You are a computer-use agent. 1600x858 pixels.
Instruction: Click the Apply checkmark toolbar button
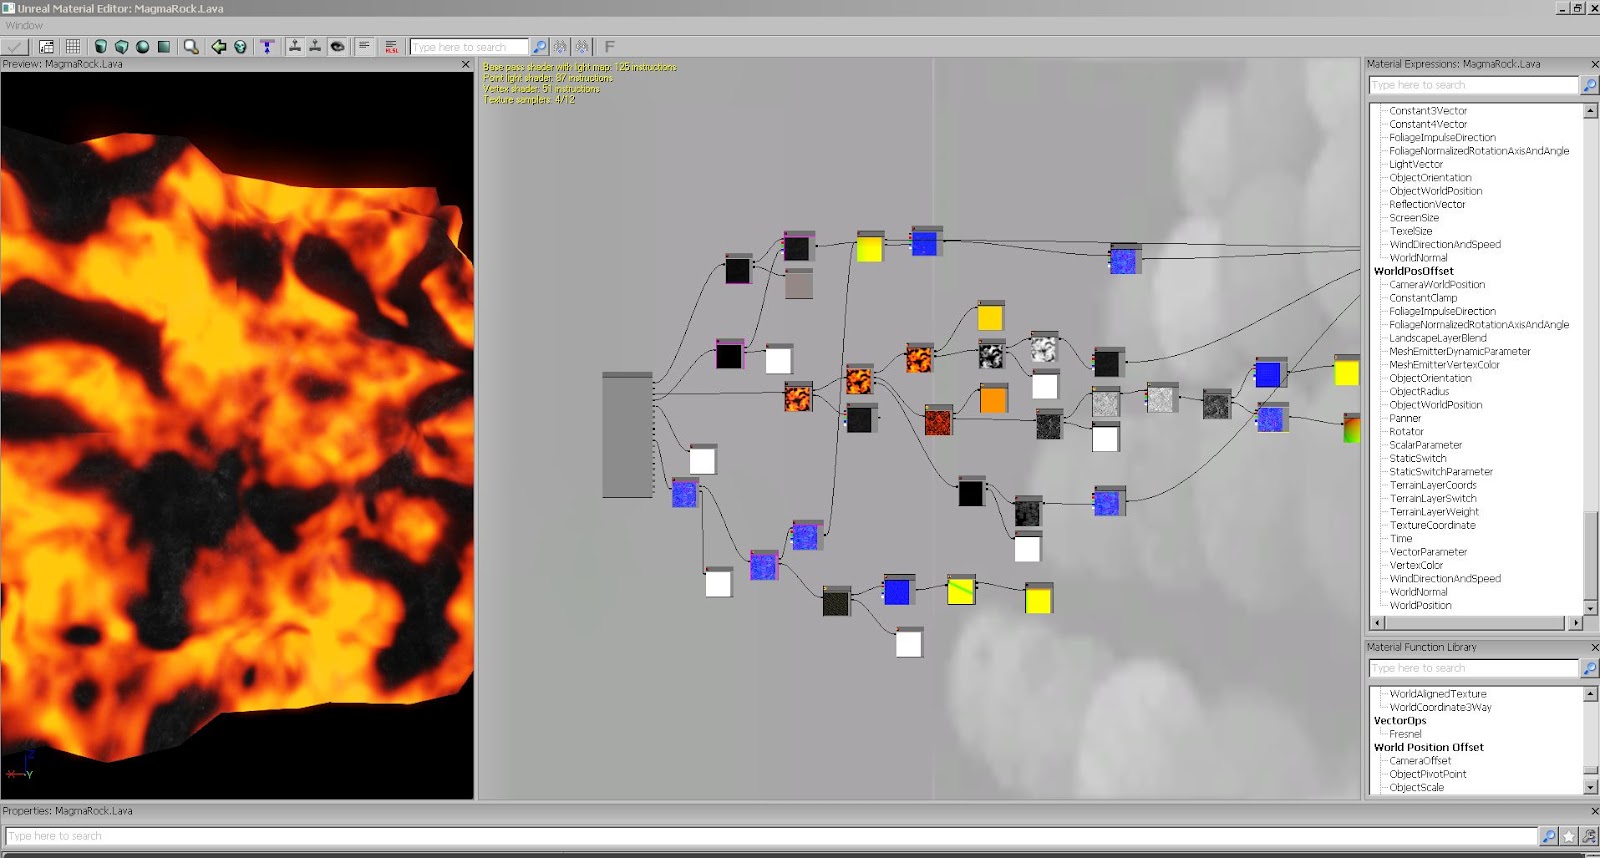coord(15,47)
